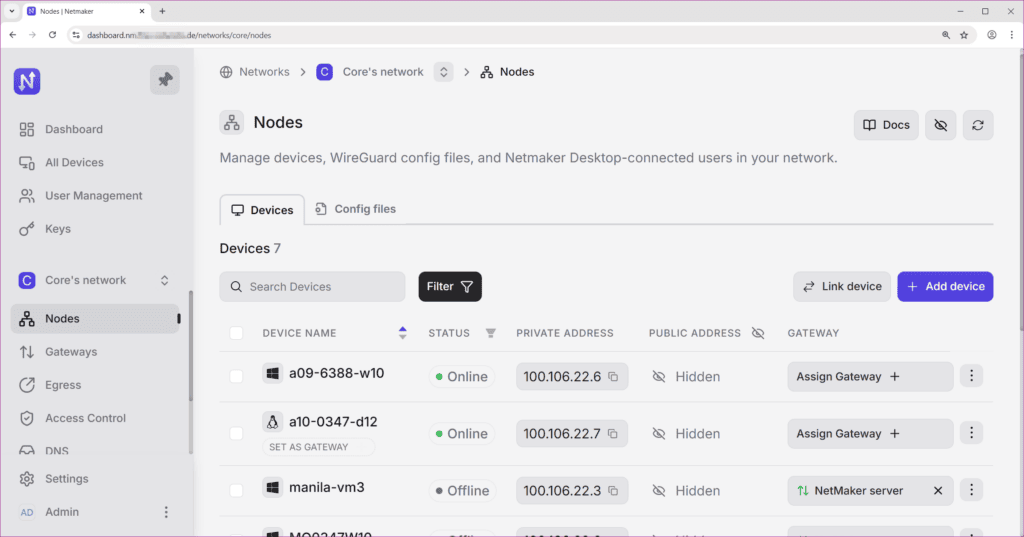The width and height of the screenshot is (1024, 537).
Task: Open a new browser tab
Action: point(163,11)
